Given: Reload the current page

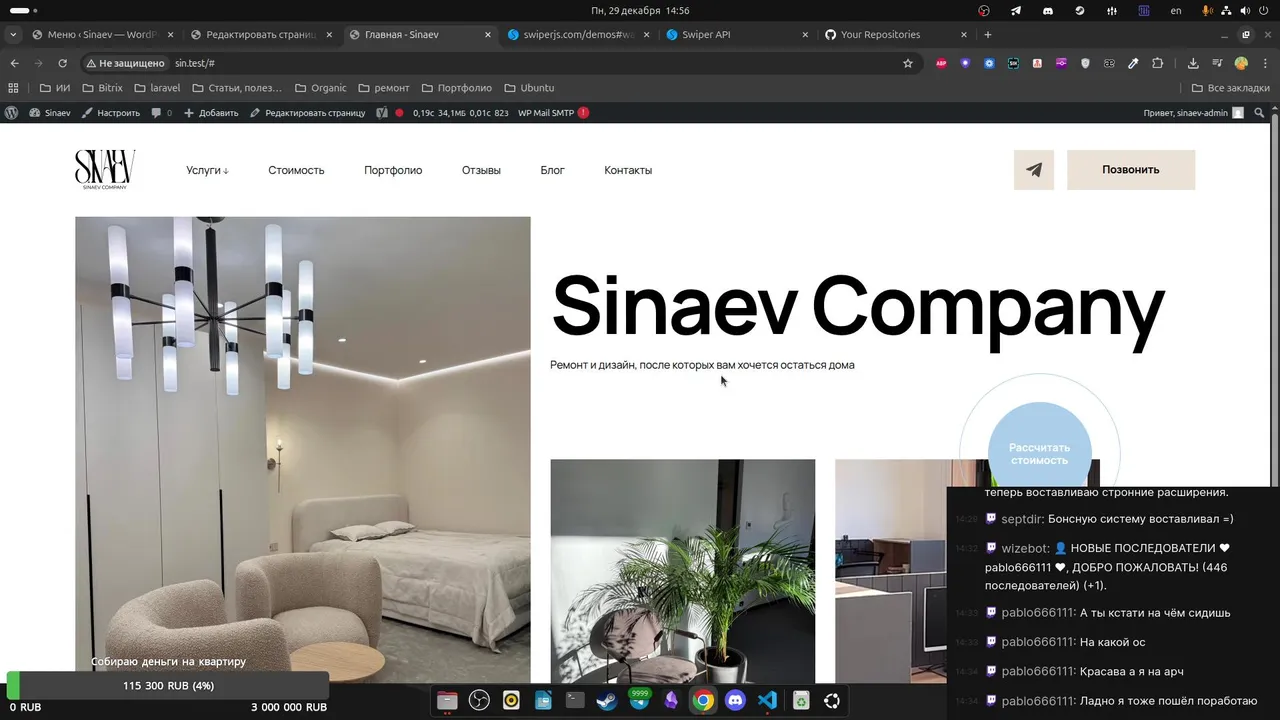Looking at the screenshot, I should click(x=62, y=63).
